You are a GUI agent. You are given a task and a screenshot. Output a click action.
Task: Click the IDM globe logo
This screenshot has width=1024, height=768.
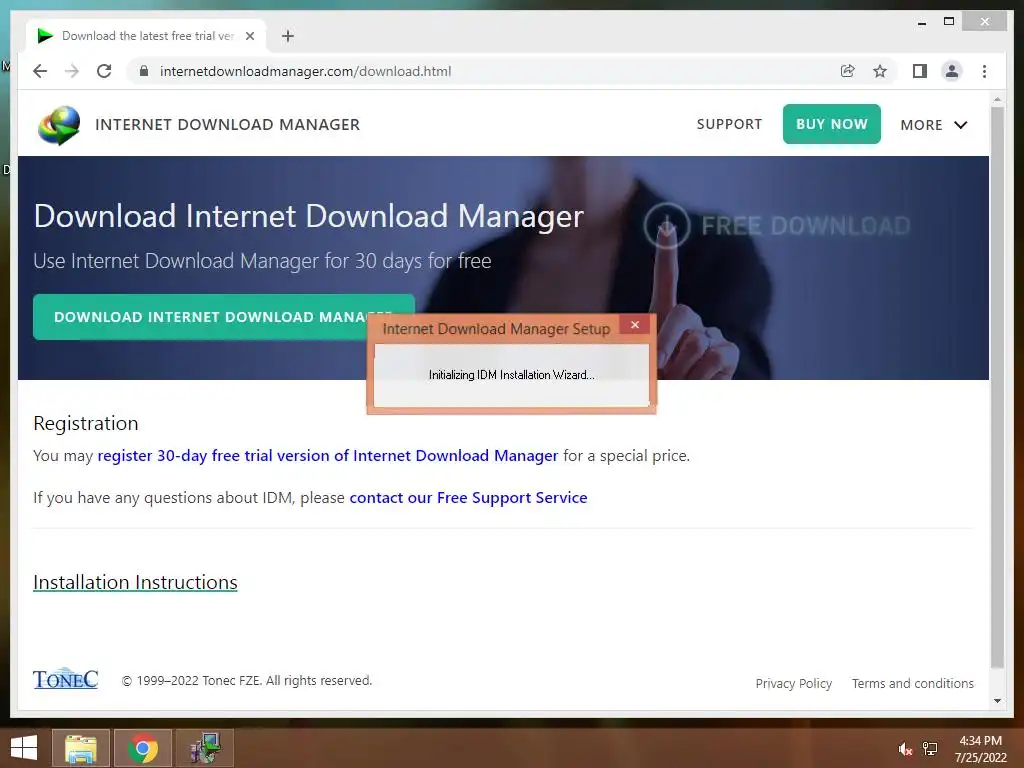click(x=59, y=125)
